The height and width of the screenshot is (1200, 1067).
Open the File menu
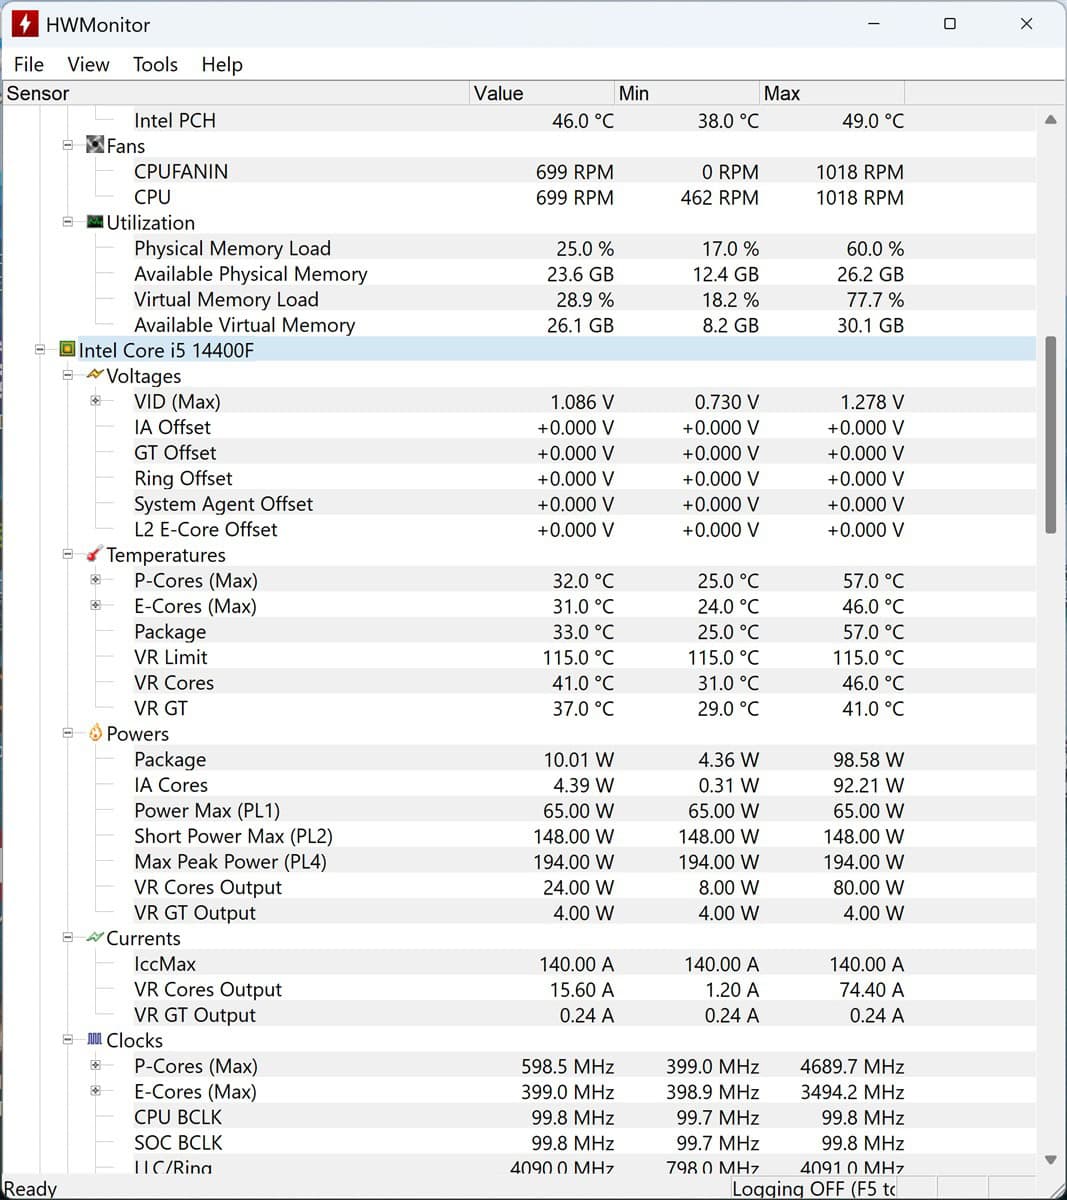pos(28,64)
